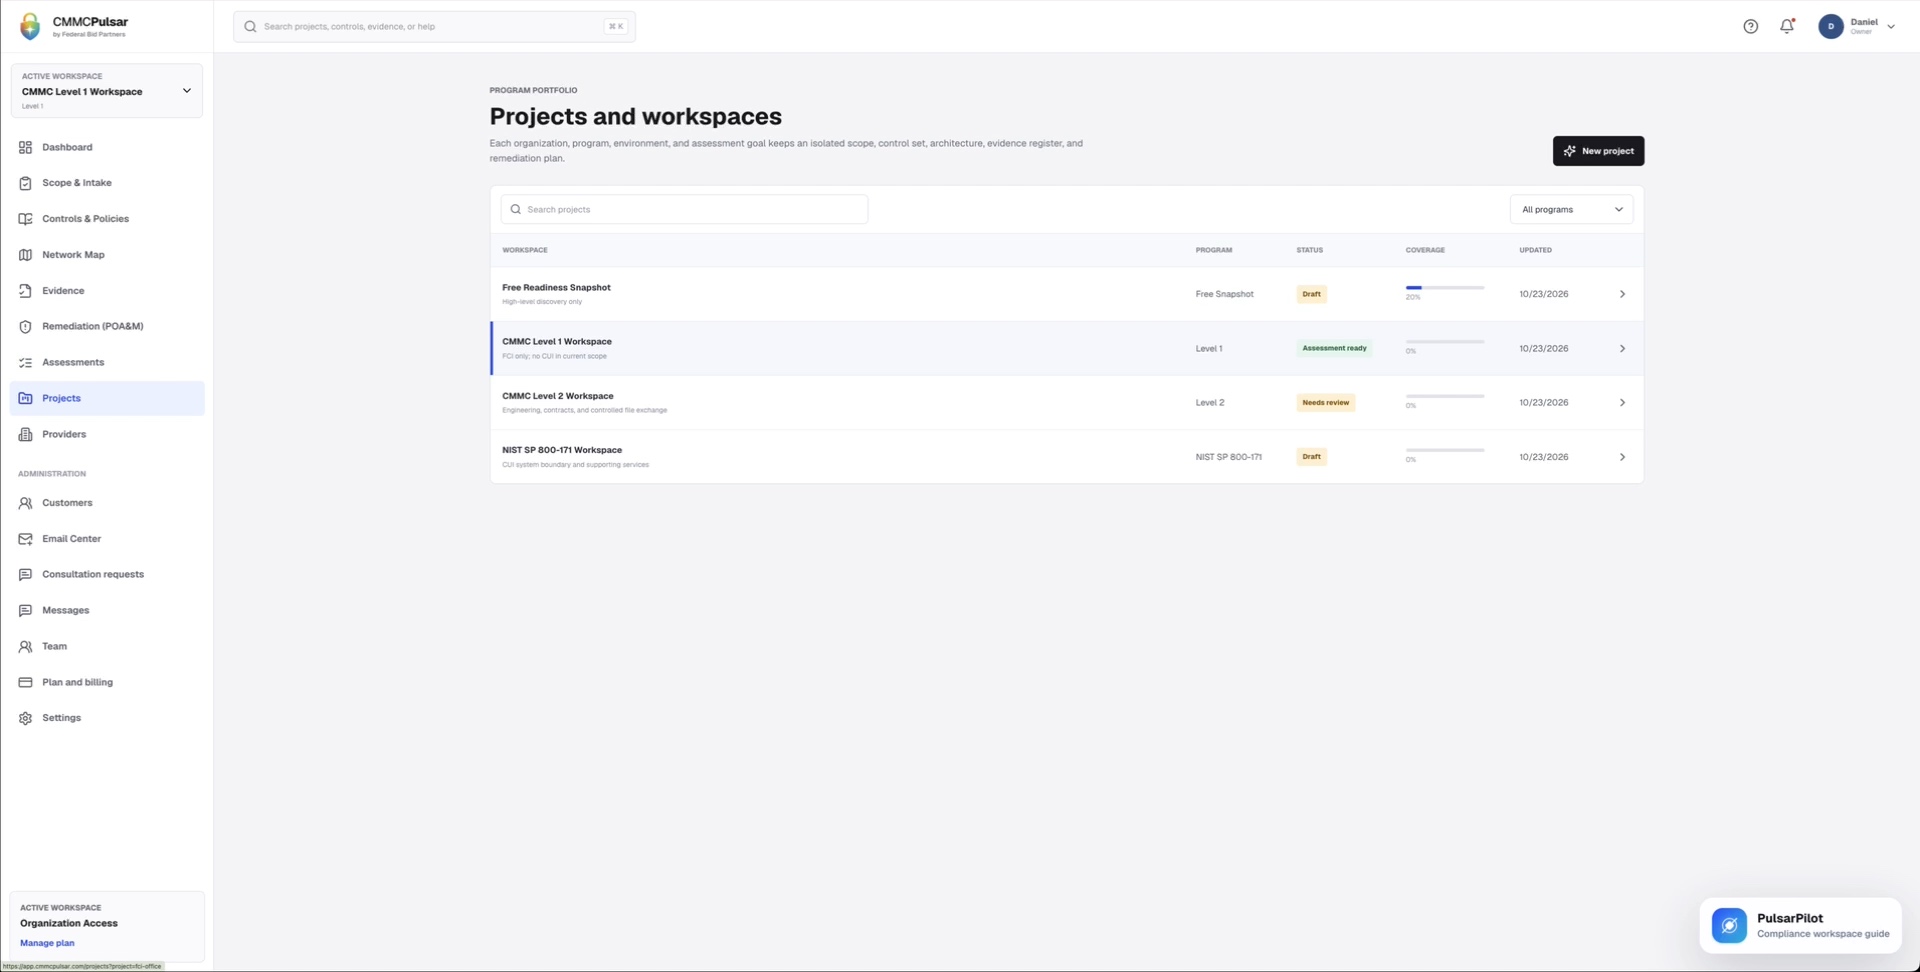Click the WORKSPACE column header
This screenshot has width=1920, height=972.
[x=525, y=250]
